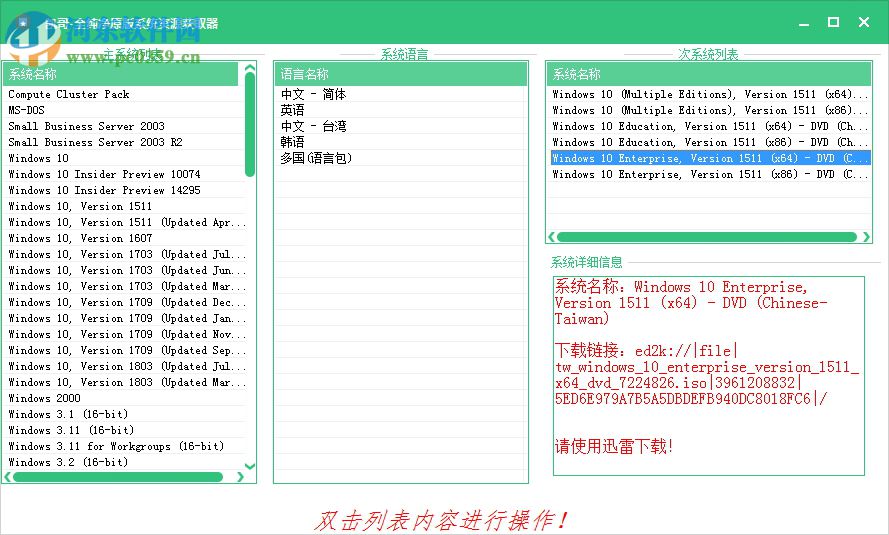
Task: Select Windows 10, Version 1803 (Updated Mar...
Action: 125,382
